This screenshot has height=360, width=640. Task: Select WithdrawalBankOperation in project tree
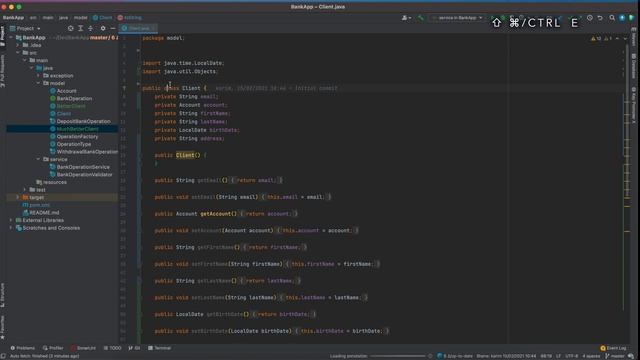tap(84, 152)
